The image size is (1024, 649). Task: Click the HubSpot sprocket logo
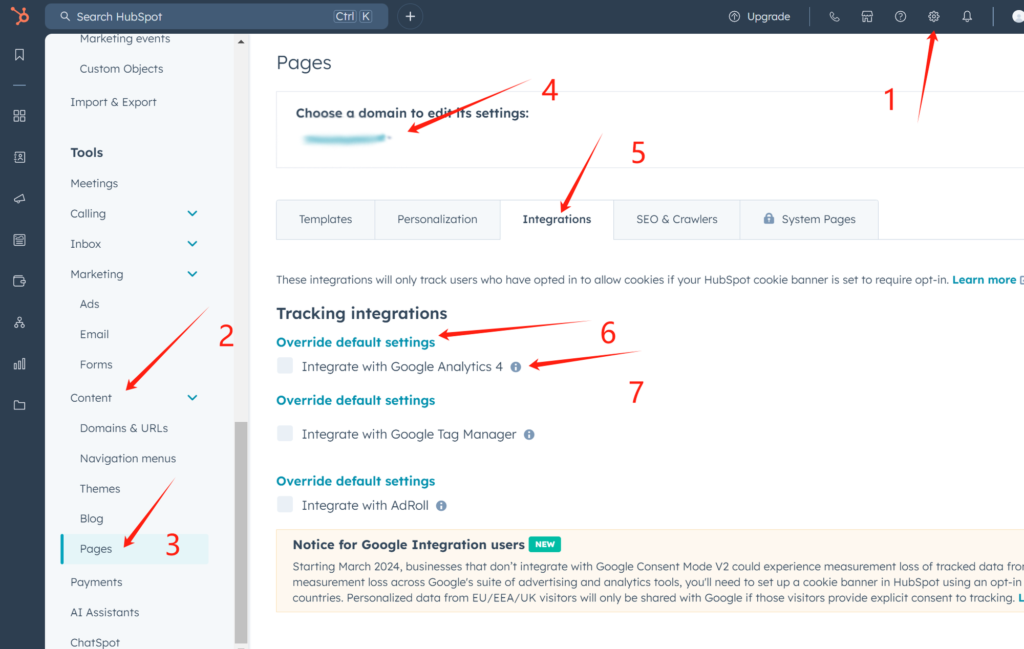19,17
